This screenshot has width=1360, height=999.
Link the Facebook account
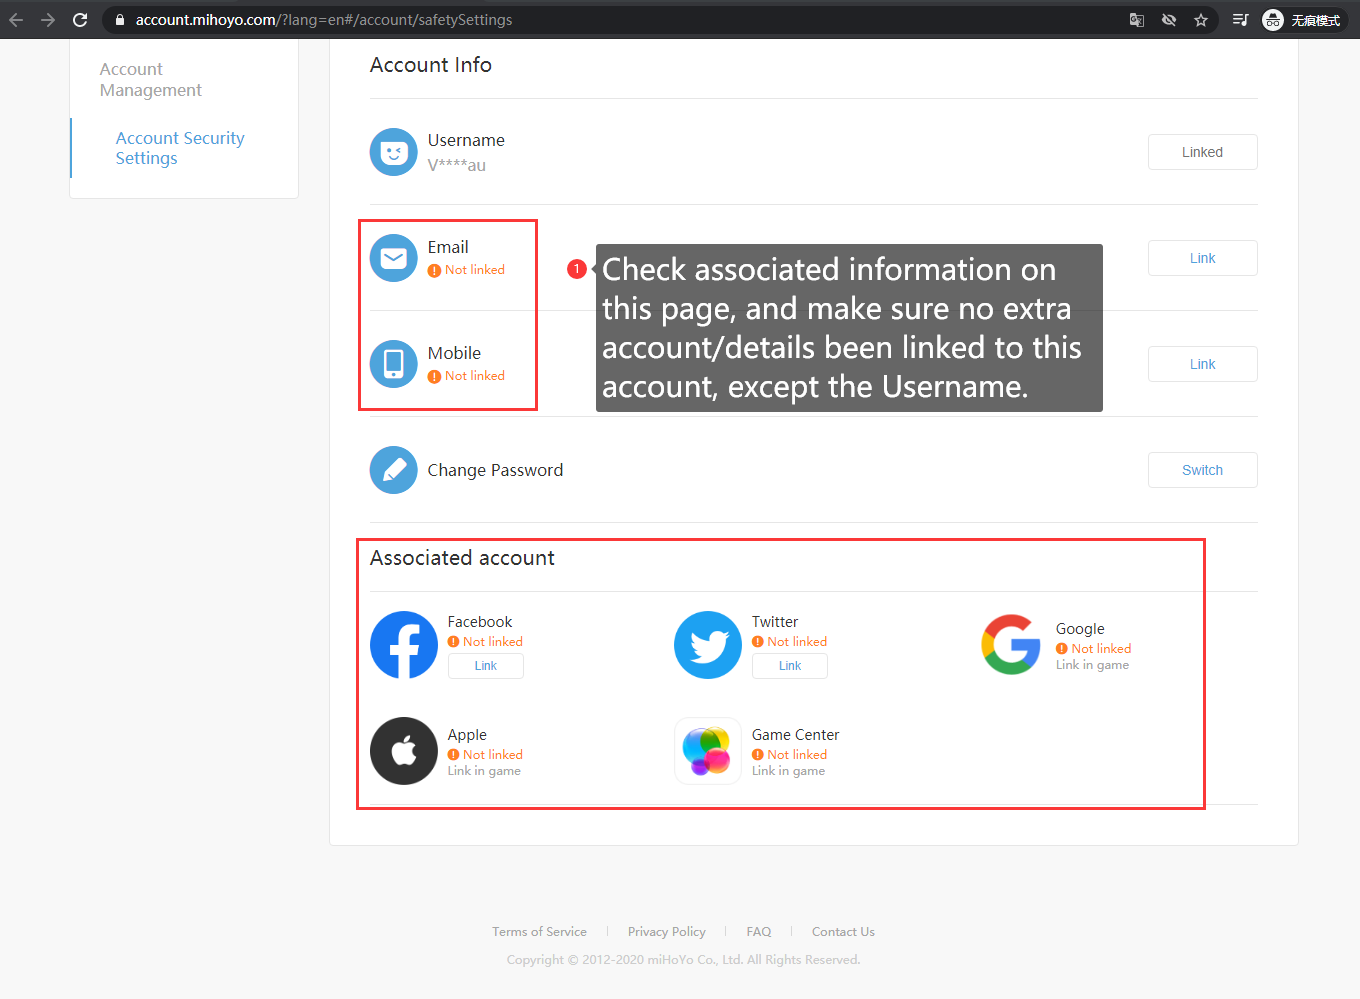[x=486, y=666]
